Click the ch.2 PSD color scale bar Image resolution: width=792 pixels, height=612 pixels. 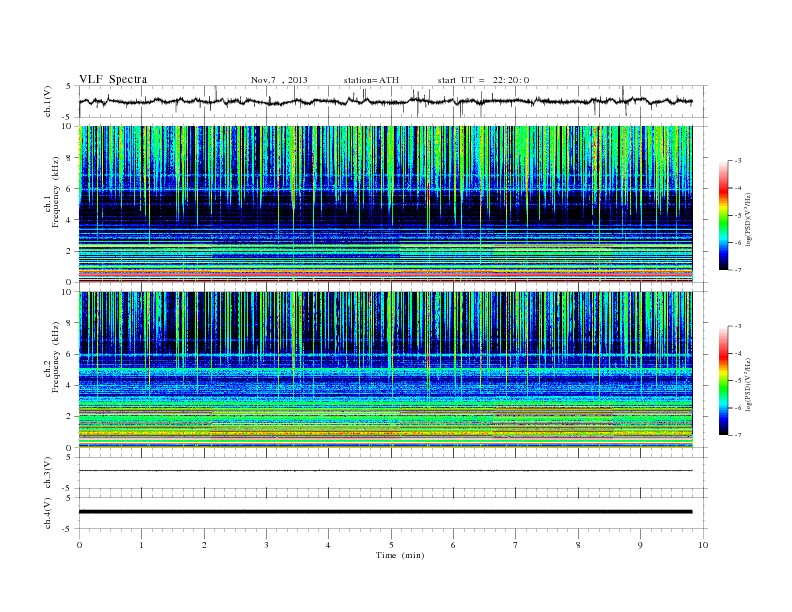(724, 381)
